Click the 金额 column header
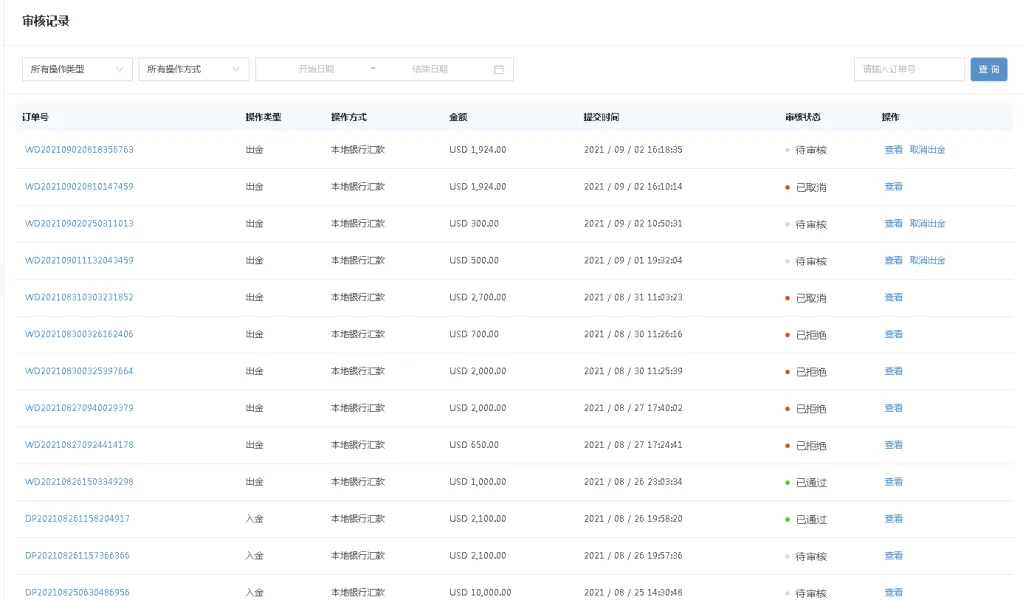This screenshot has width=1023, height=600. (458, 117)
